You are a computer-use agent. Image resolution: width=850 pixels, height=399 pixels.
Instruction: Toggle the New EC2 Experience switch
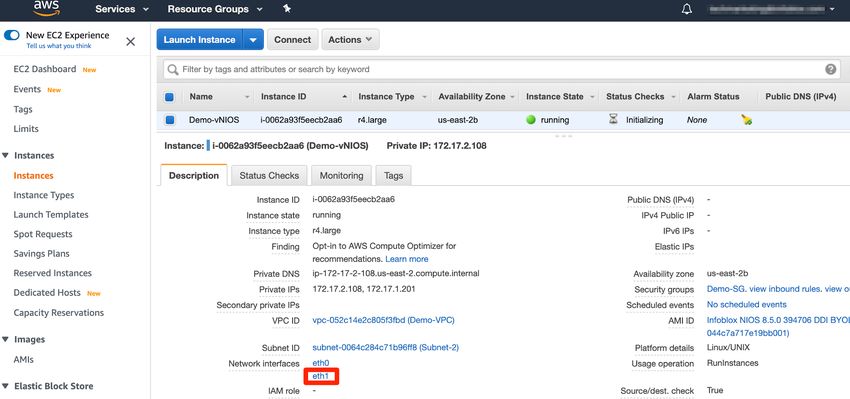pyautogui.click(x=12, y=35)
